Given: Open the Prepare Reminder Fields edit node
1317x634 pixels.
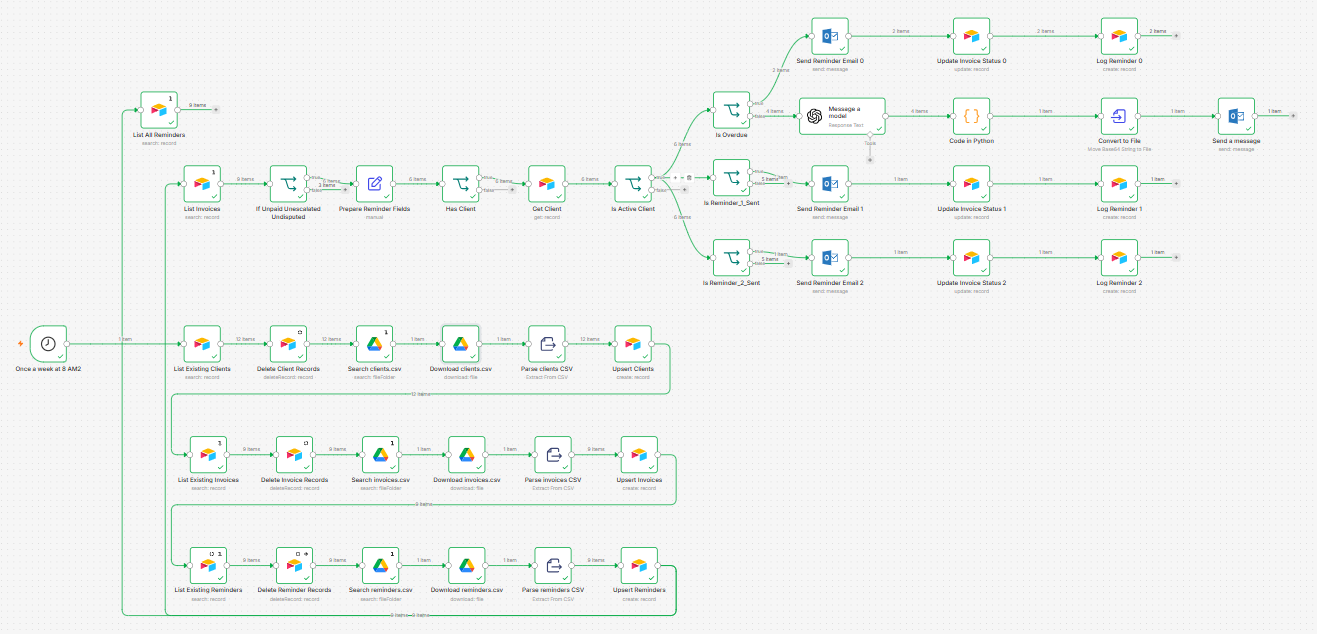Looking at the screenshot, I should (x=375, y=184).
